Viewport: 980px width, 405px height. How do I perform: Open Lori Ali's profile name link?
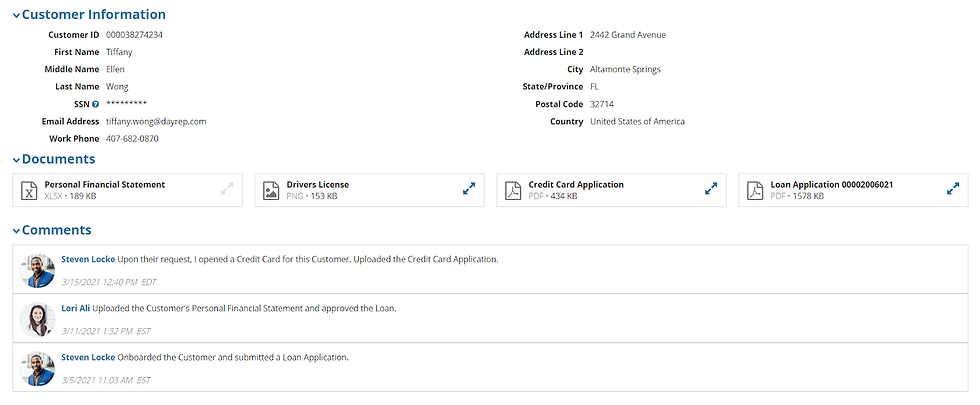[76, 308]
